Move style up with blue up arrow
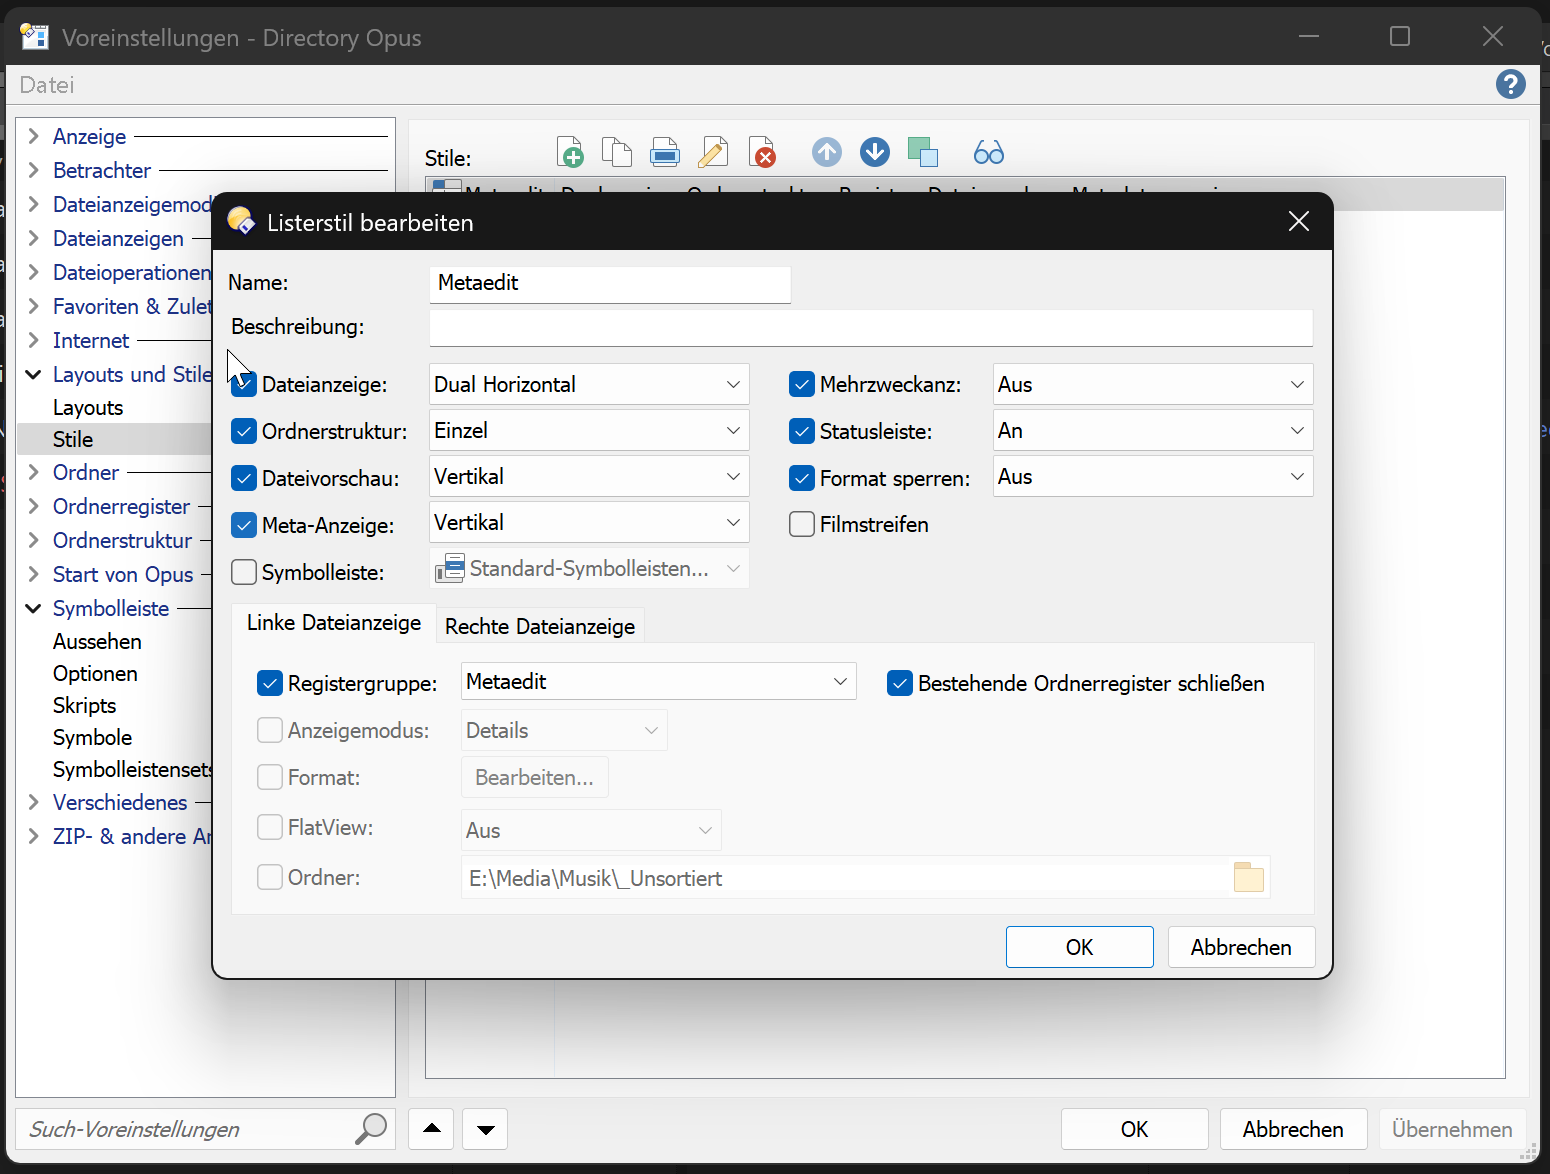The width and height of the screenshot is (1550, 1174). tap(827, 152)
